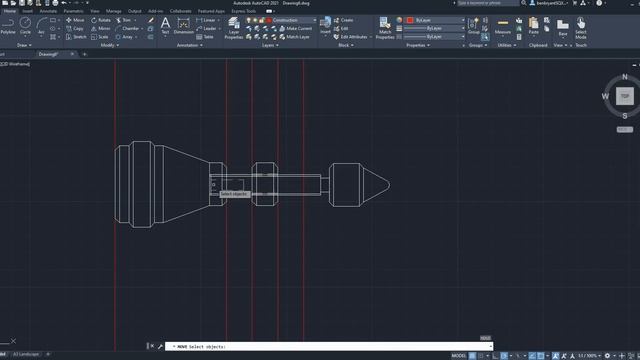Toggle ortho mode in status bar
The image size is (640, 360).
point(495,356)
